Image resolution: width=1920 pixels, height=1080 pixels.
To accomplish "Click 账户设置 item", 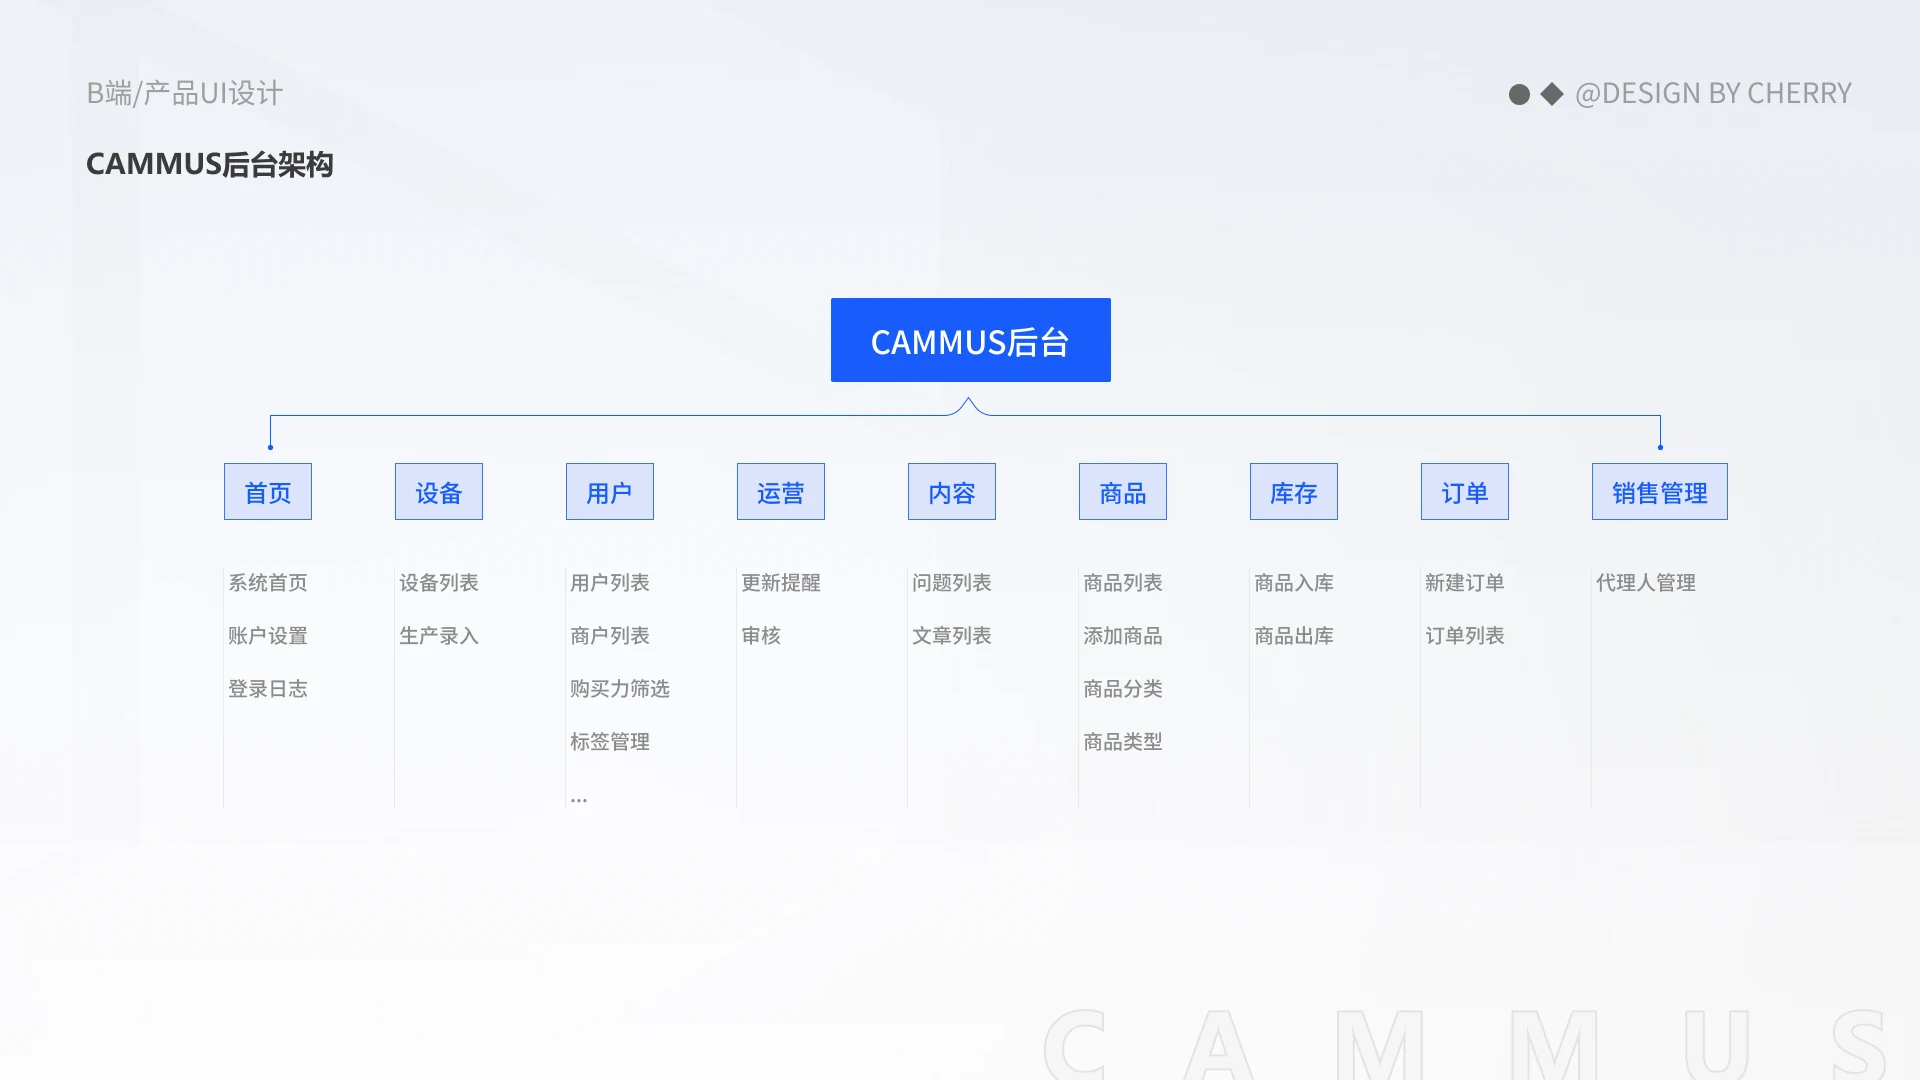I will 268,636.
